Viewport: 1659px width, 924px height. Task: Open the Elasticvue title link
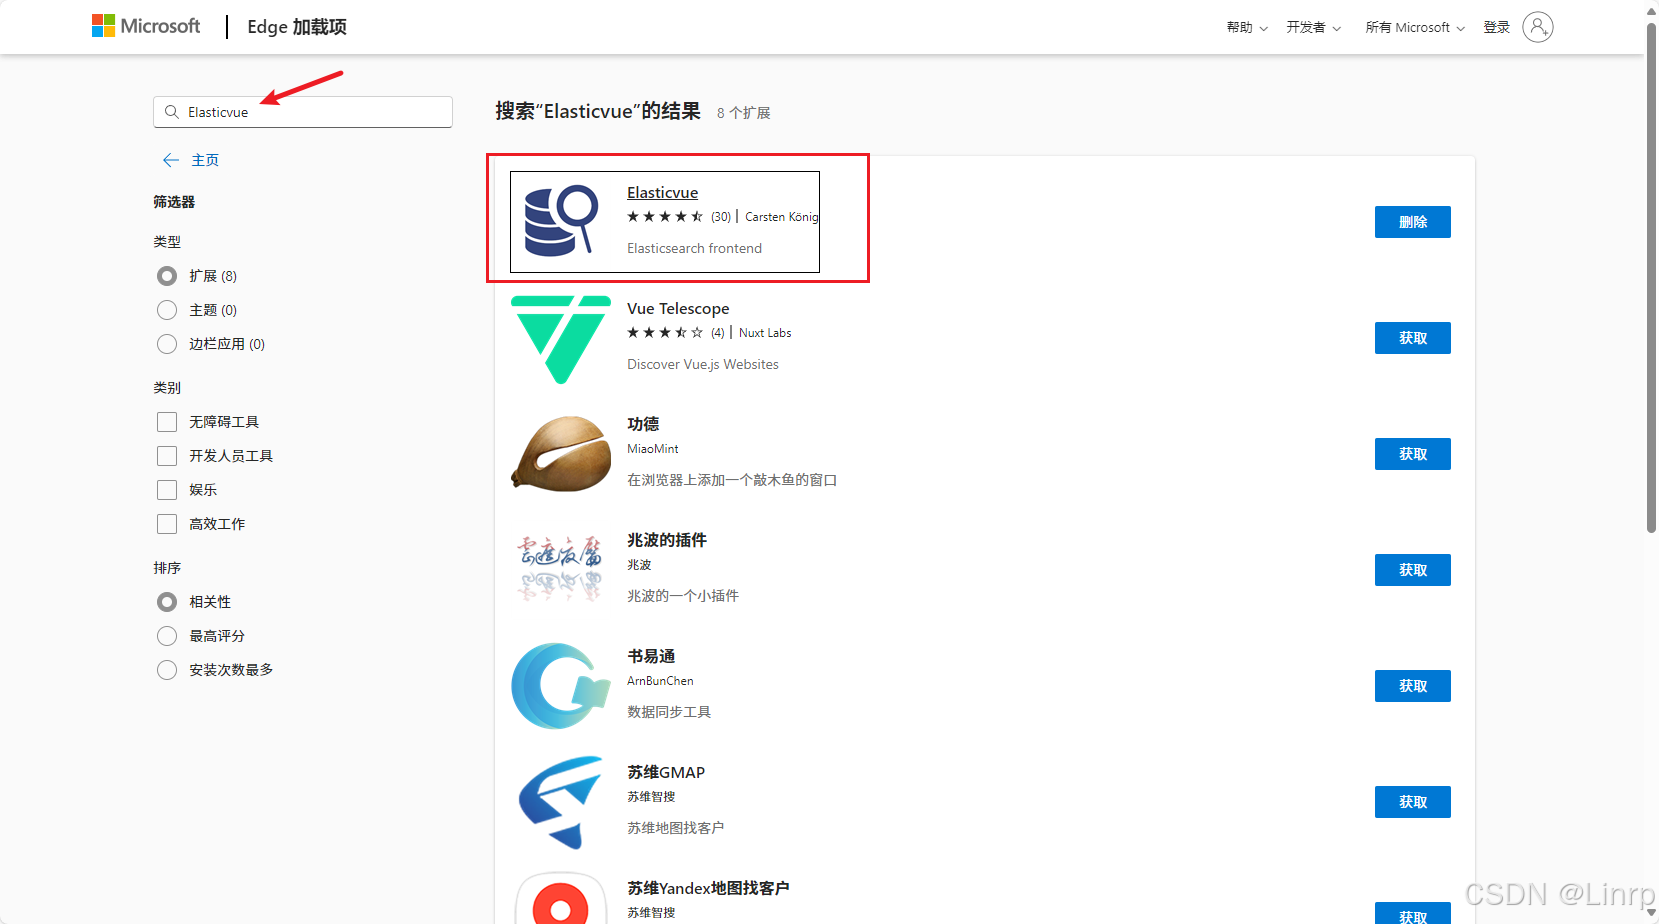662,193
